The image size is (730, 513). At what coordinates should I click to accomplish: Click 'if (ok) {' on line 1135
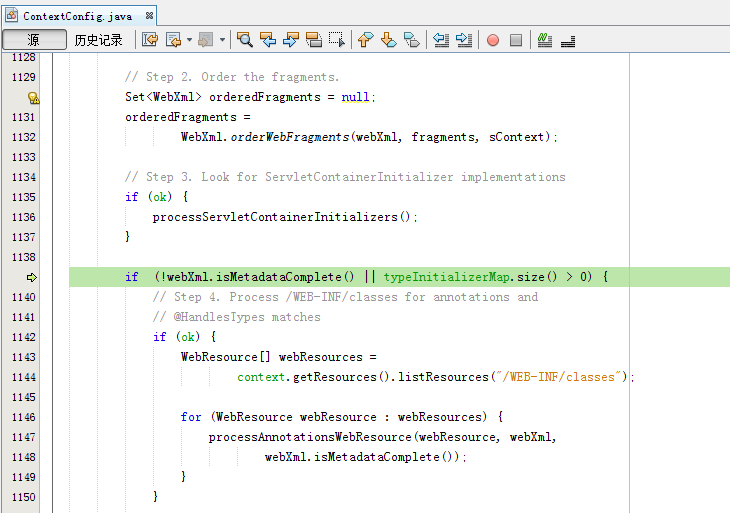pos(156,197)
